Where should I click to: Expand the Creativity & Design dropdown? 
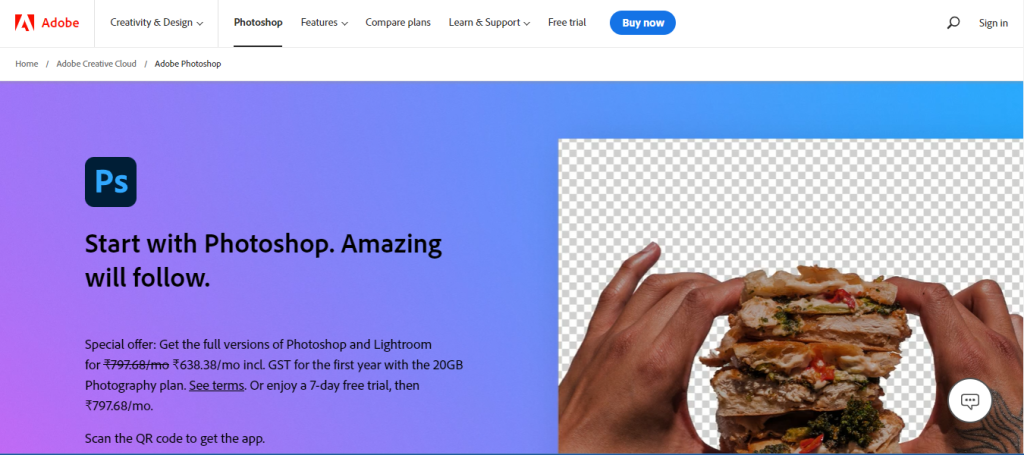(157, 23)
